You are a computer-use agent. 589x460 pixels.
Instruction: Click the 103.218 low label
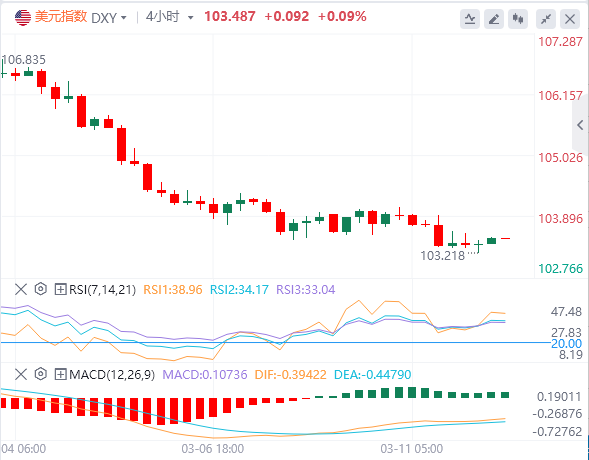tap(443, 256)
